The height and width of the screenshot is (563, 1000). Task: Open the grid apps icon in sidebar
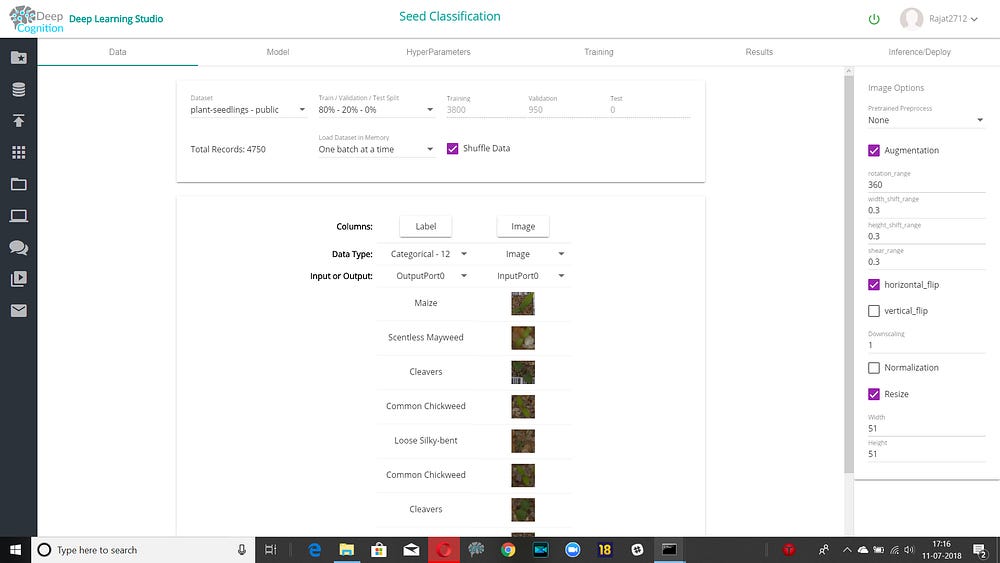point(18,153)
